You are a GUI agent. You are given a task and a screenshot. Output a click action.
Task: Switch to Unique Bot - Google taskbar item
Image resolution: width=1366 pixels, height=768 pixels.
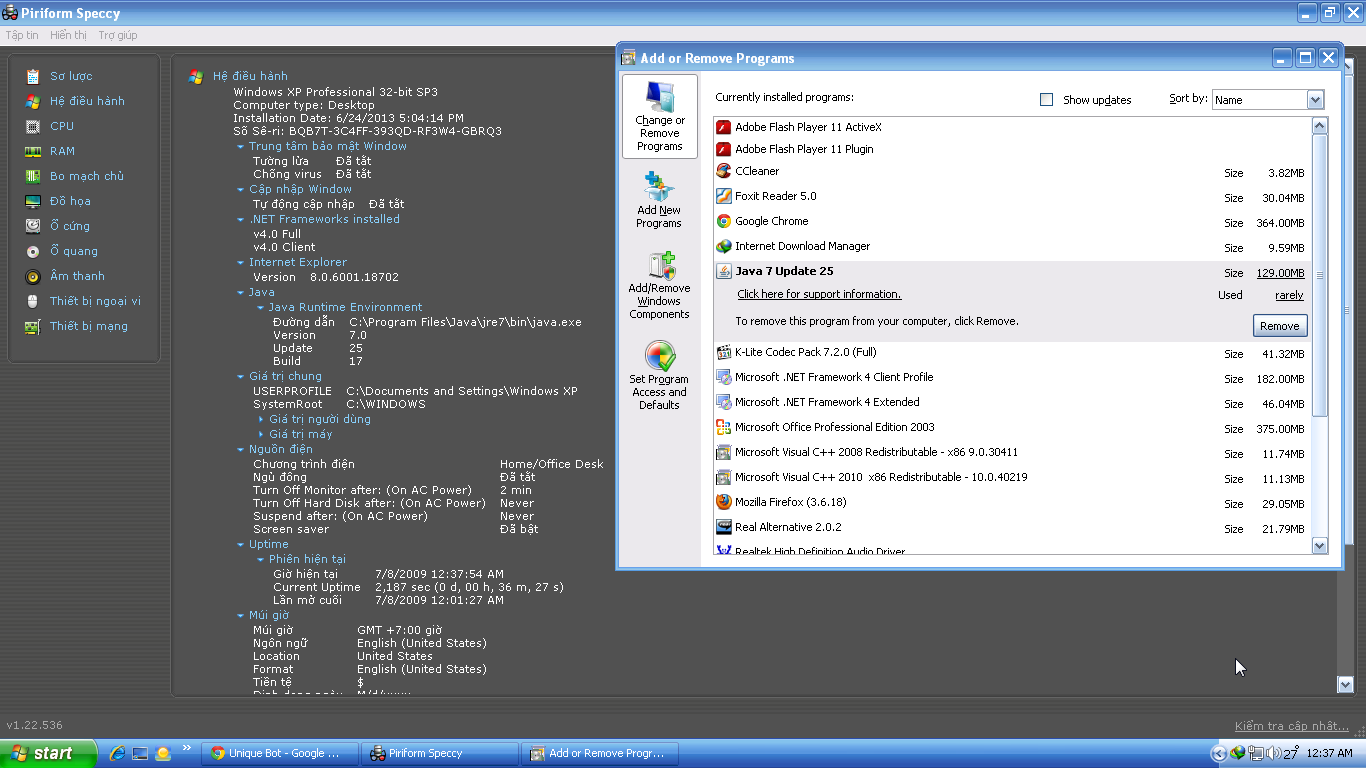click(x=280, y=753)
